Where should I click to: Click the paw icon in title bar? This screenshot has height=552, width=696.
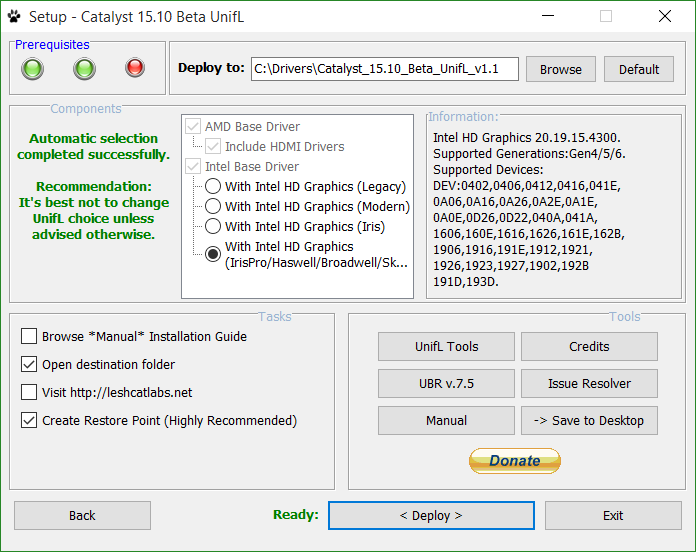[14, 17]
